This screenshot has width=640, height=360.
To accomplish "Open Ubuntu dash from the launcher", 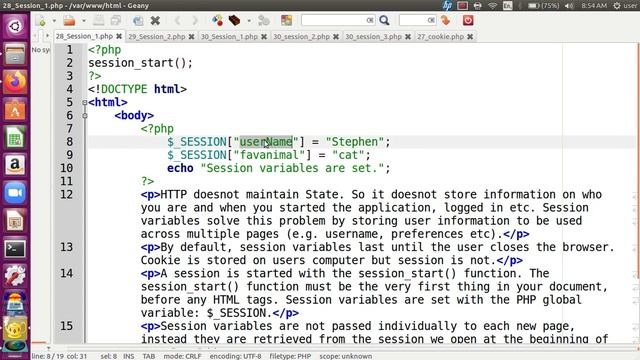I will (x=15, y=27).
